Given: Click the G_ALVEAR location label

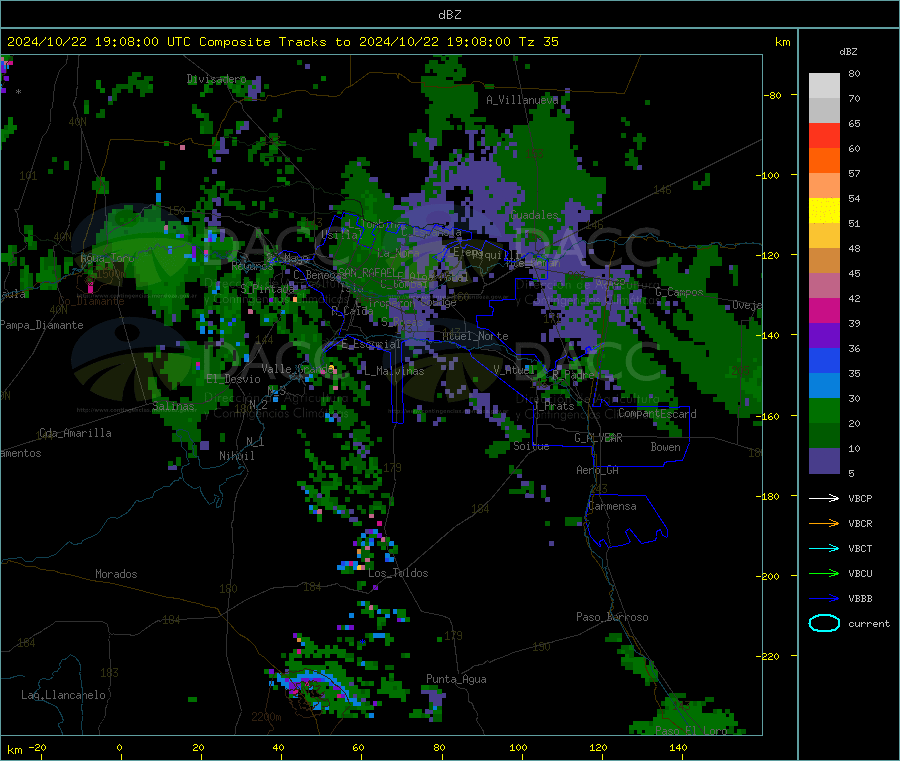Looking at the screenshot, I should tap(598, 438).
